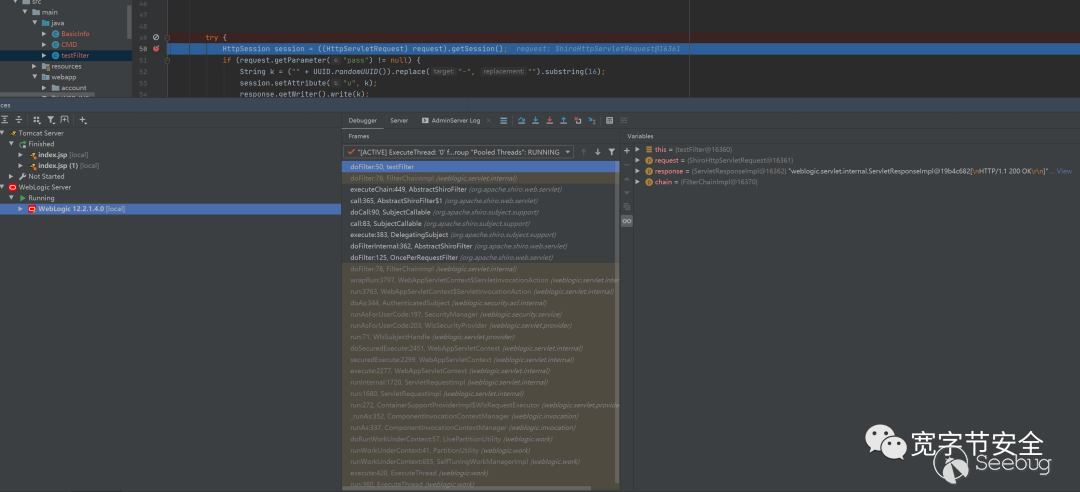This screenshot has height=492, width=1080.
Task: Expand the response variable node
Action: (638, 171)
